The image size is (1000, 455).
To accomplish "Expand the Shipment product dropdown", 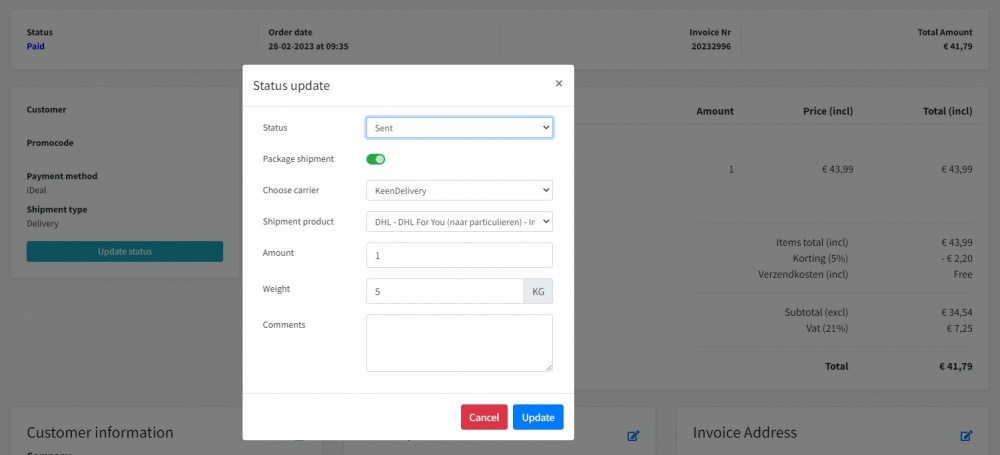I will pyautogui.click(x=459, y=221).
